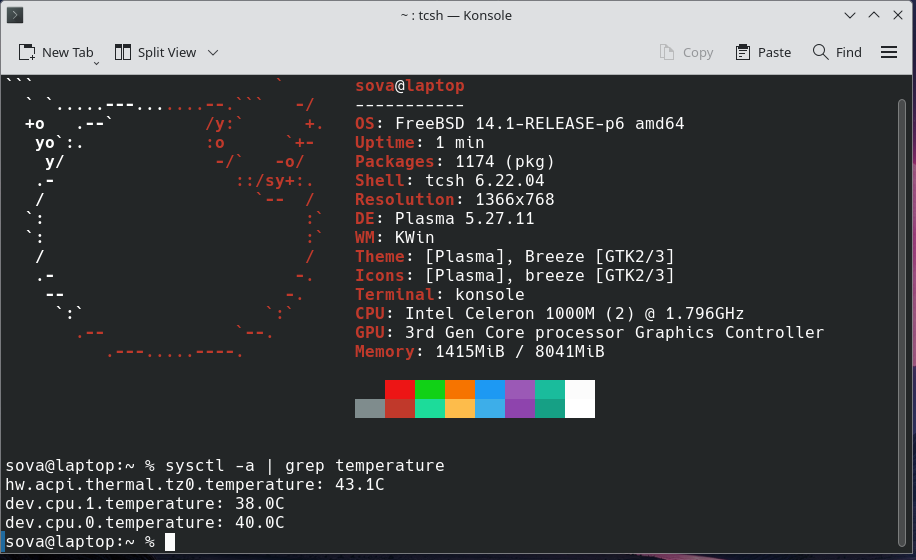The width and height of the screenshot is (916, 560).
Task: Open the hamburger menu
Action: 889,53
